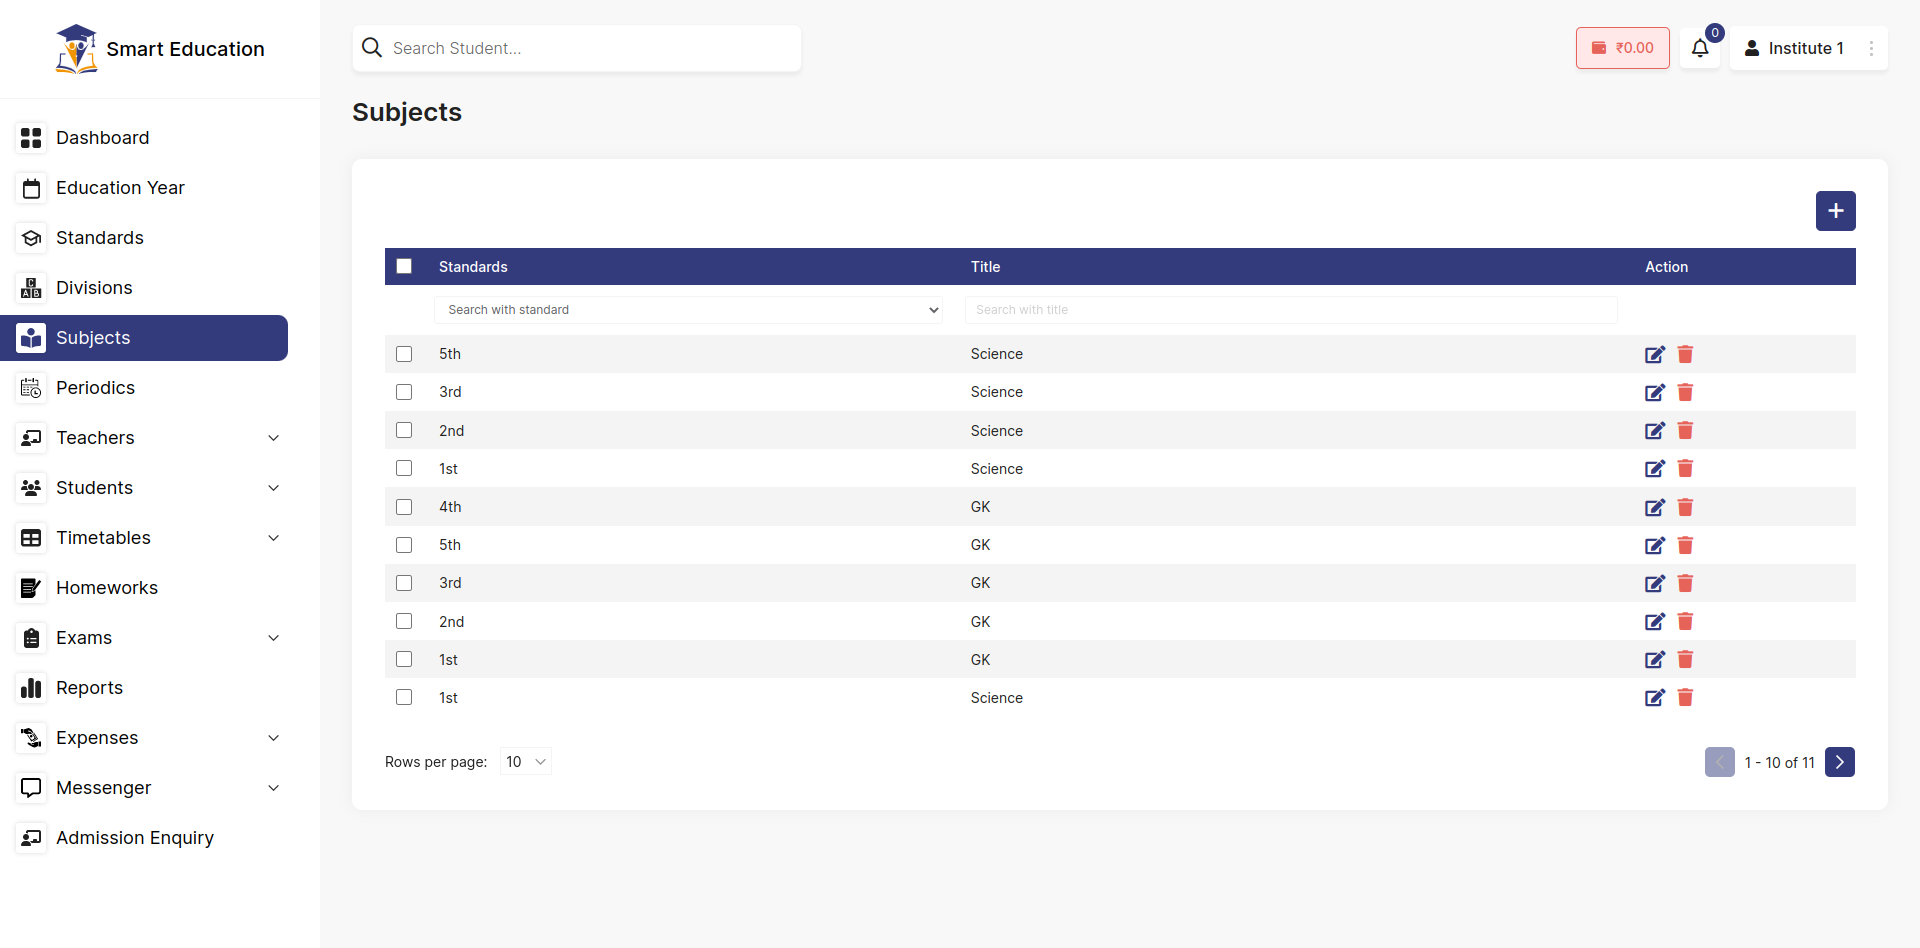This screenshot has width=1920, height=948.
Task: Delete the 2nd Science subject
Action: point(1685,431)
